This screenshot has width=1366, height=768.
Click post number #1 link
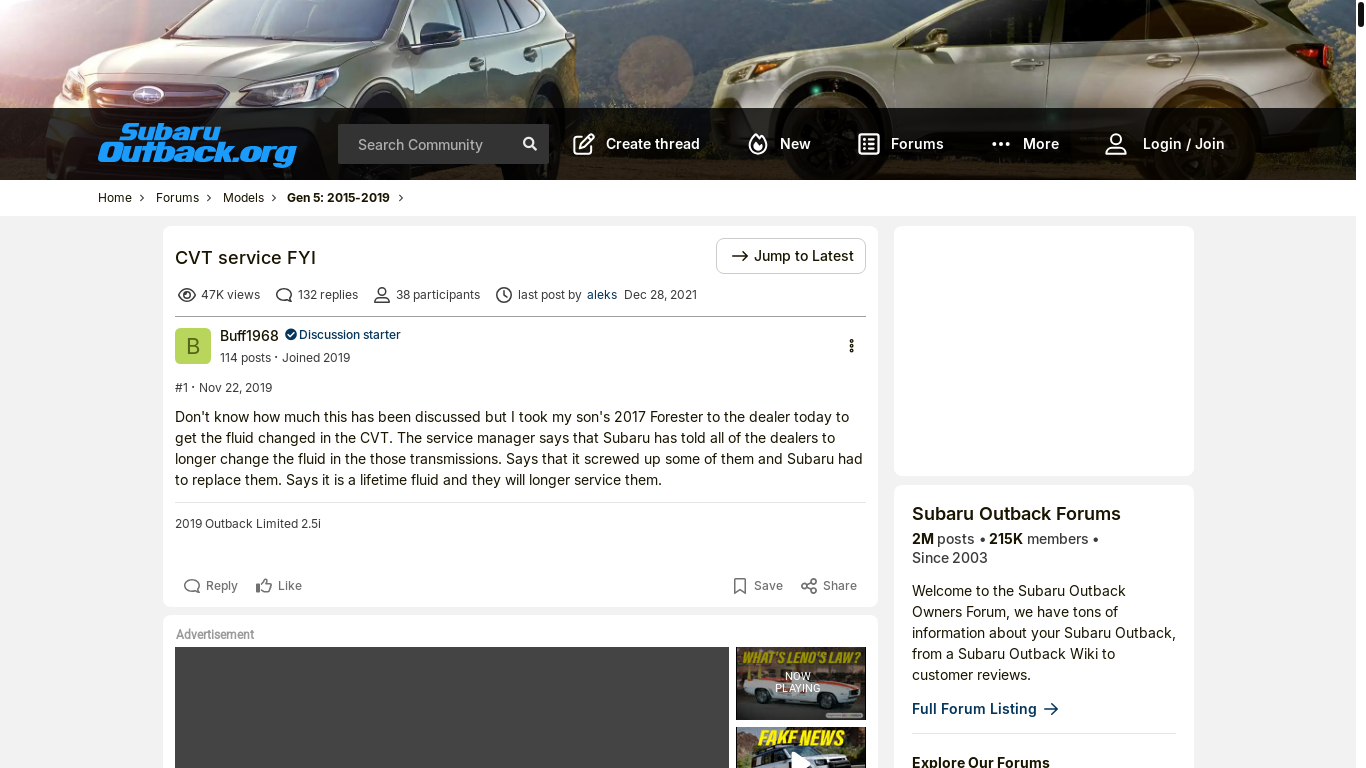tap(181, 388)
